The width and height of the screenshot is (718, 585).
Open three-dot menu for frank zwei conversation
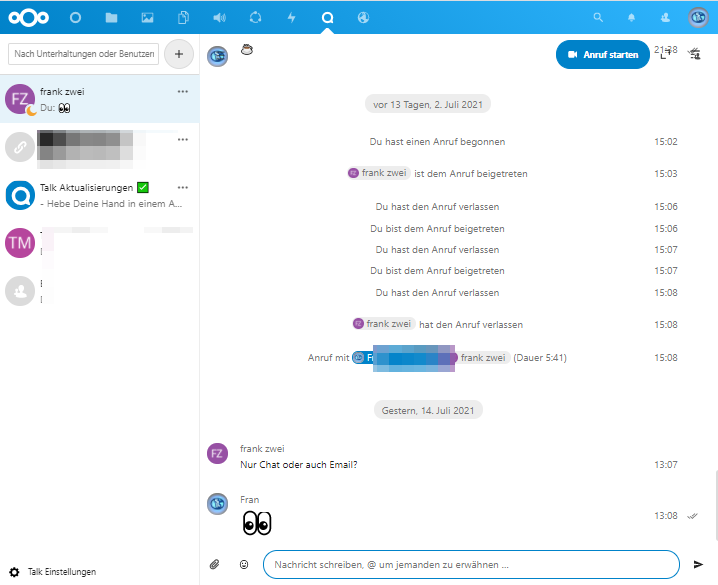click(182, 91)
